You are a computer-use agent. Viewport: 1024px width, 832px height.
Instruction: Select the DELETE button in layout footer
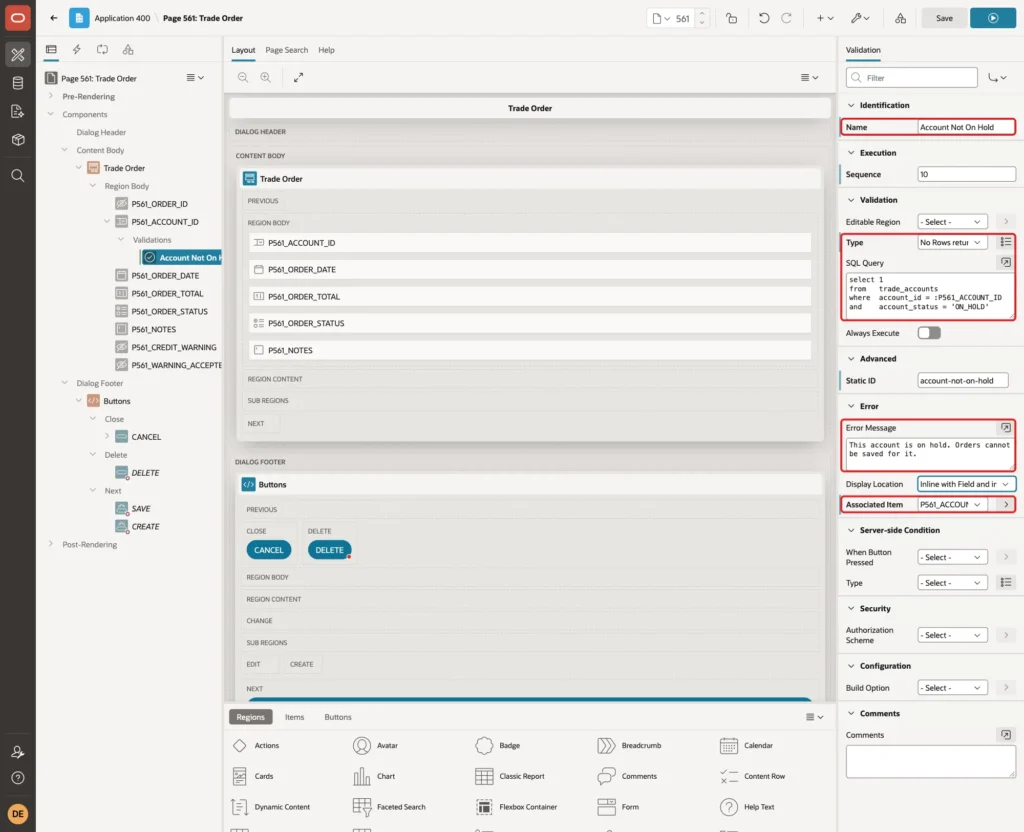click(329, 550)
